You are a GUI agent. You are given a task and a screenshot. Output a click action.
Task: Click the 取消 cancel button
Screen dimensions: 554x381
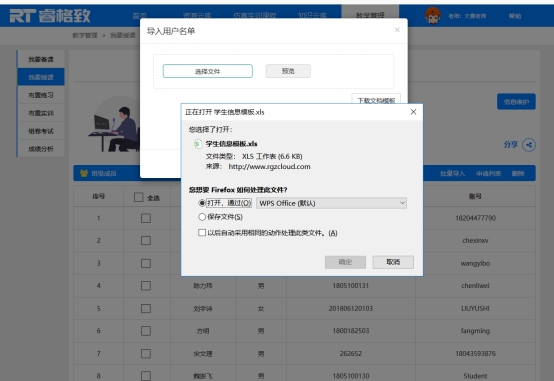(x=393, y=262)
